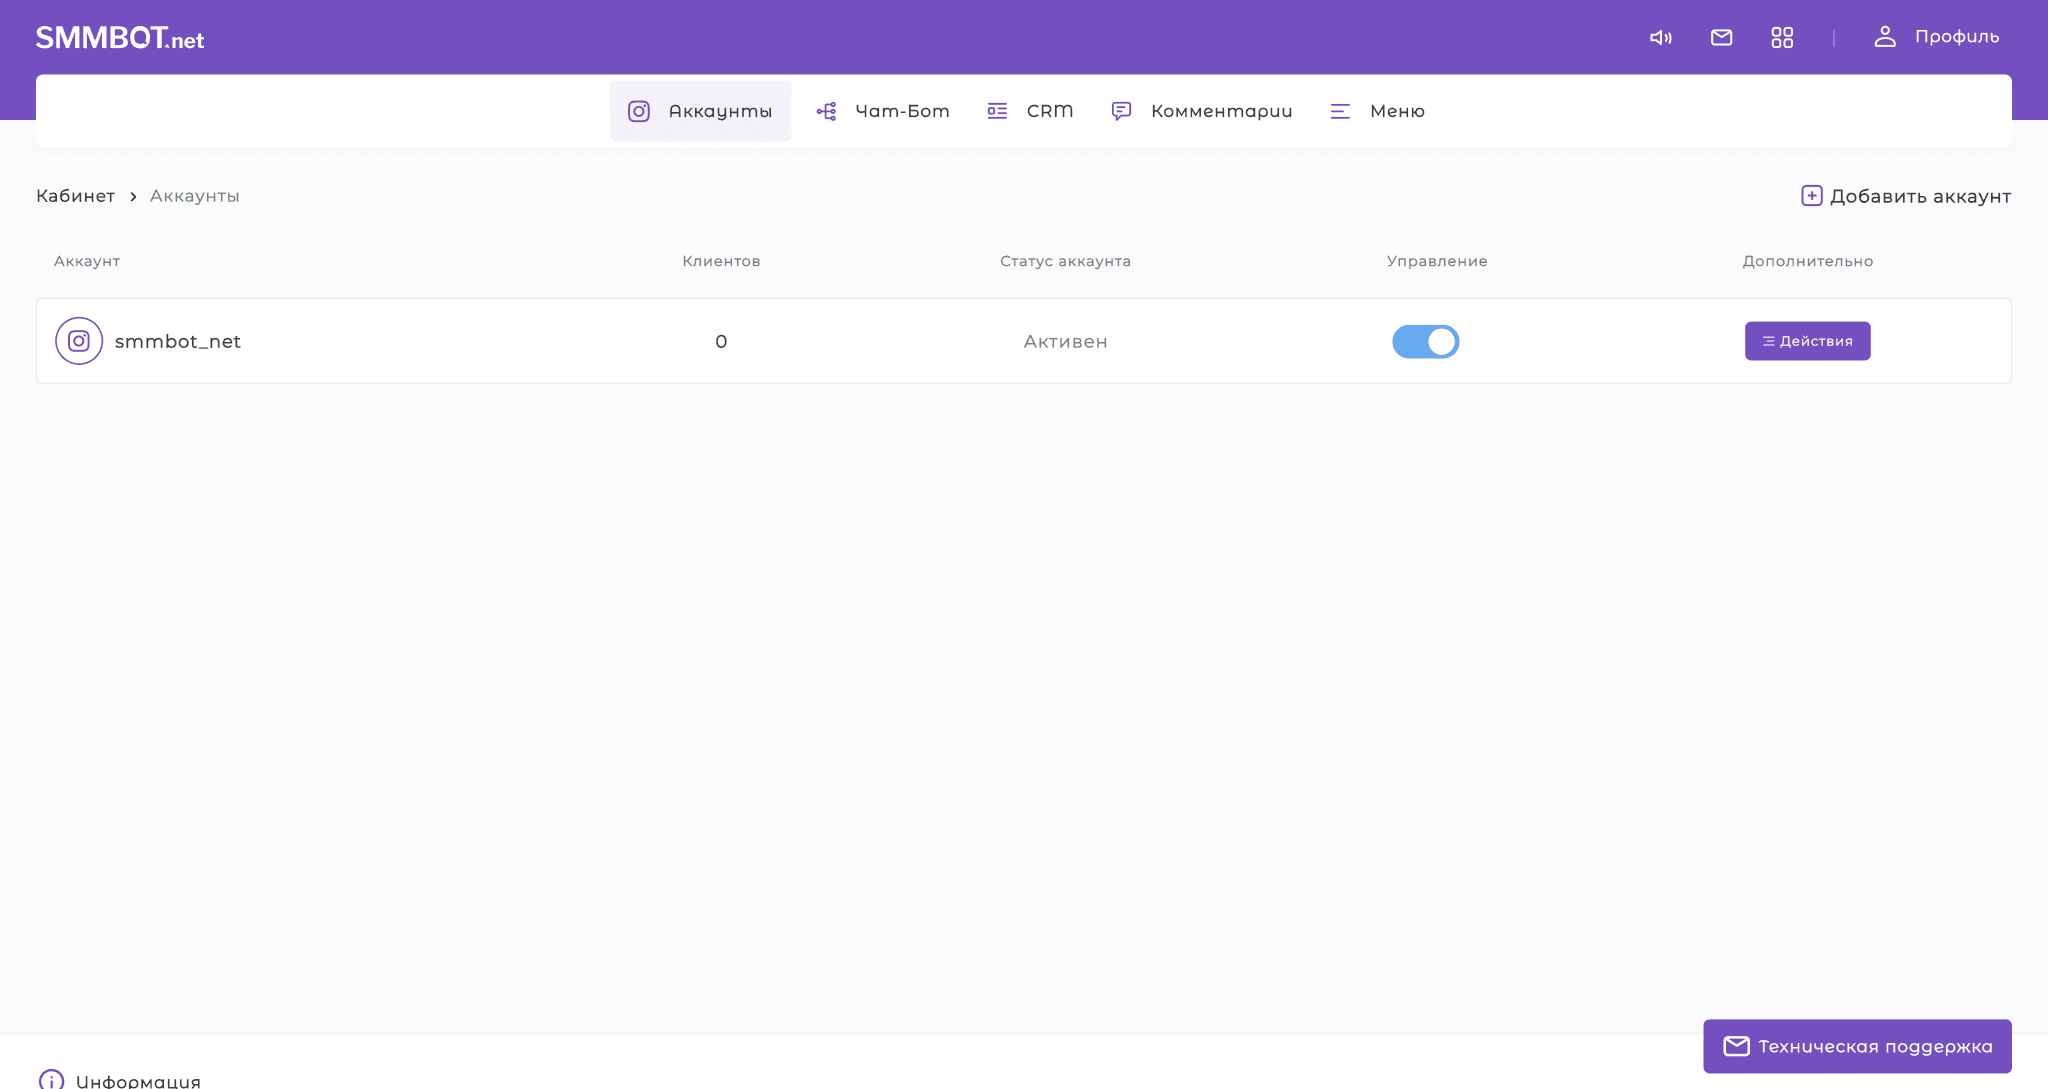
Task: Open the messages envelope icon in header
Action: (1721, 37)
